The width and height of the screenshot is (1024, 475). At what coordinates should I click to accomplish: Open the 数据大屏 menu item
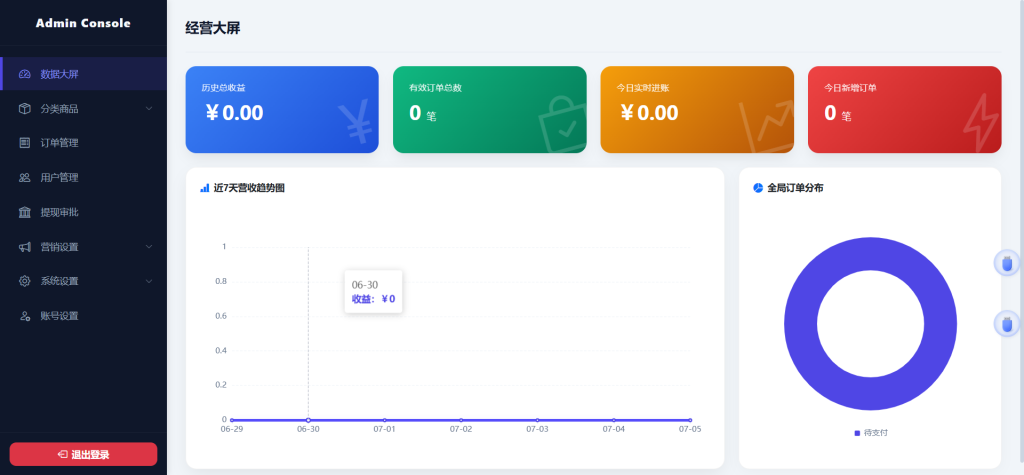[84, 74]
